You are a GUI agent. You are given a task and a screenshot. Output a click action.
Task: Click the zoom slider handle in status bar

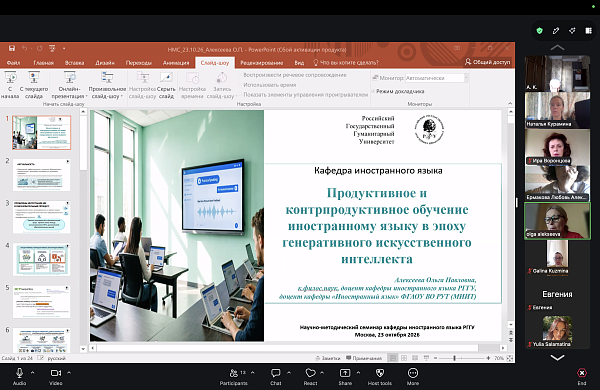454,358
